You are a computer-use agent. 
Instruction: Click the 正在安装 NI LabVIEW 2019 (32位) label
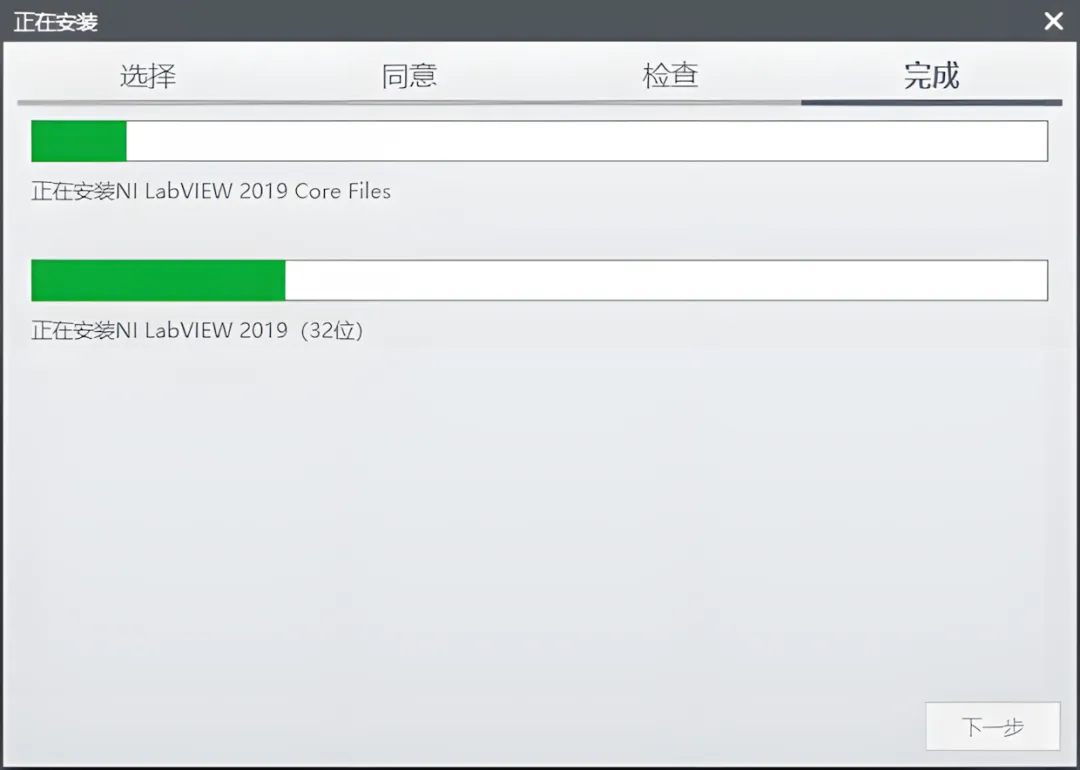(197, 331)
